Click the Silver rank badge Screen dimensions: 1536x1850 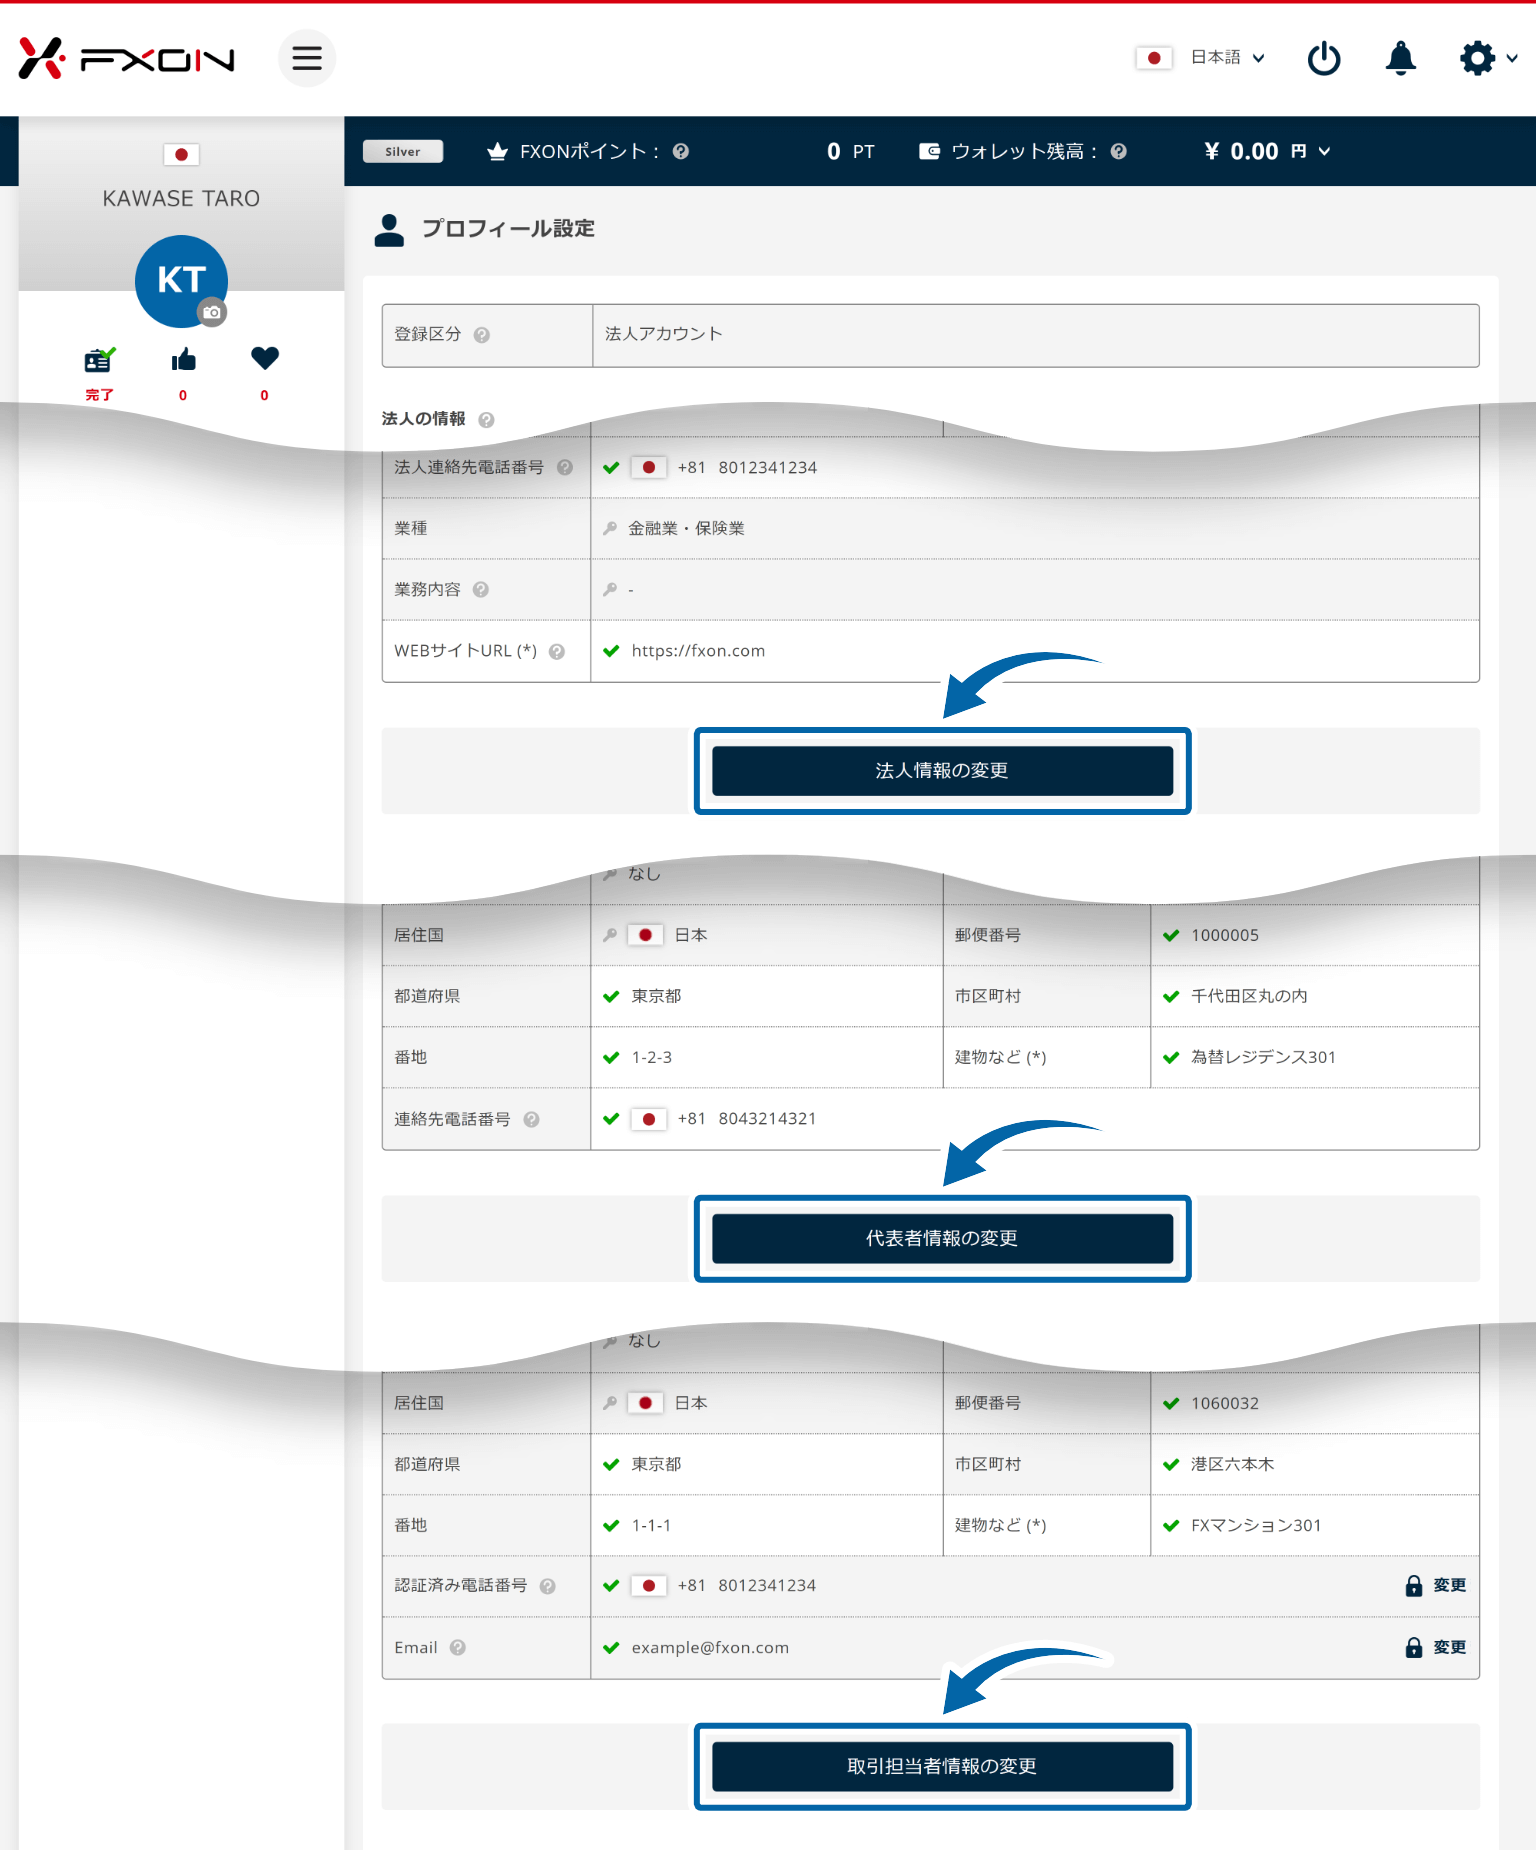pyautogui.click(x=403, y=151)
